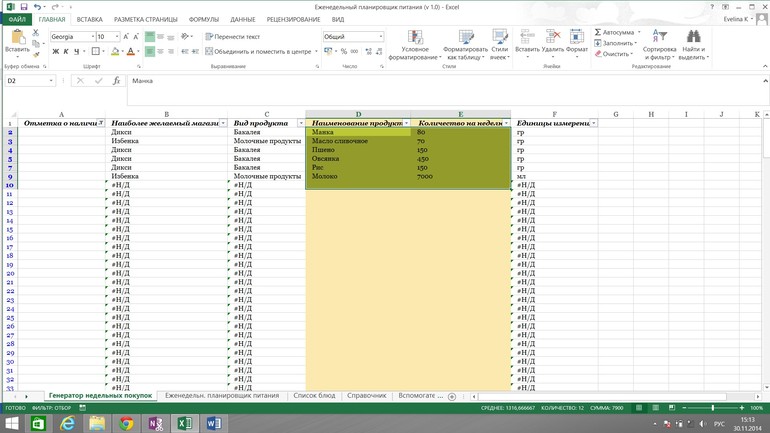Open Sort and Filter icon
Viewport: 770px width, 433px height.
(659, 37)
